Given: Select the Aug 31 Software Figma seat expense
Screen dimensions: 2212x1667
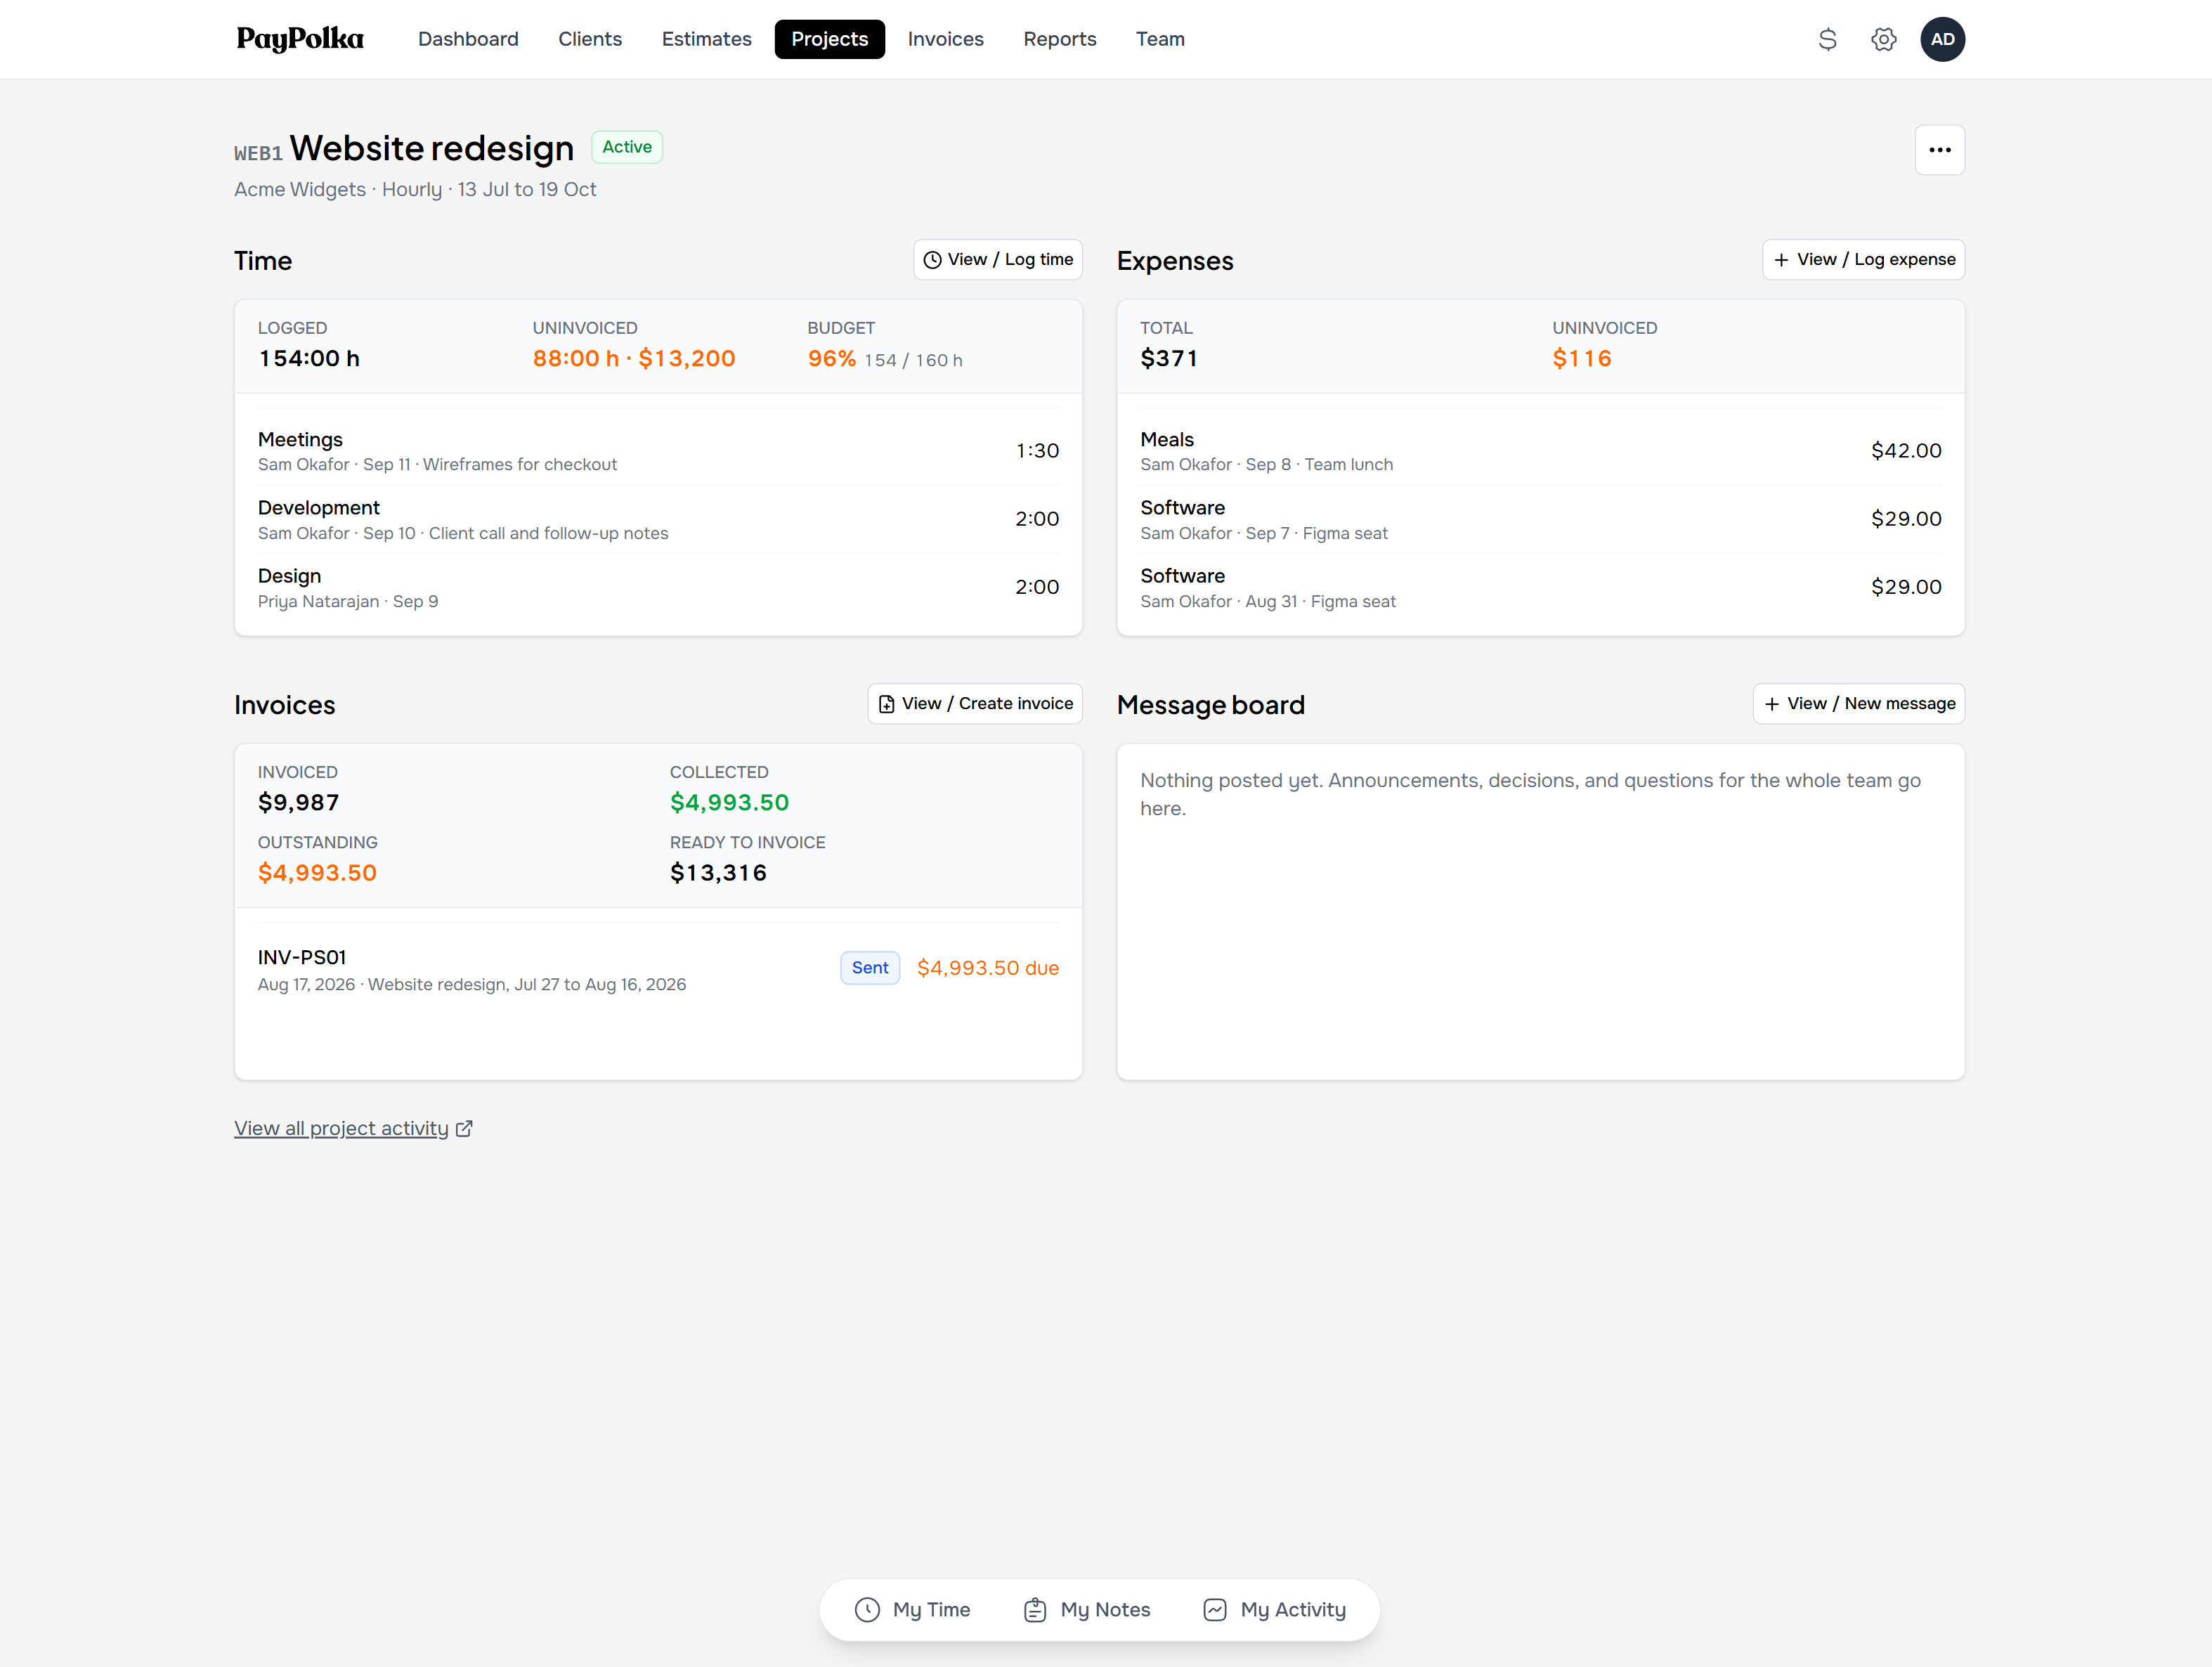Looking at the screenshot, I should coord(1540,588).
